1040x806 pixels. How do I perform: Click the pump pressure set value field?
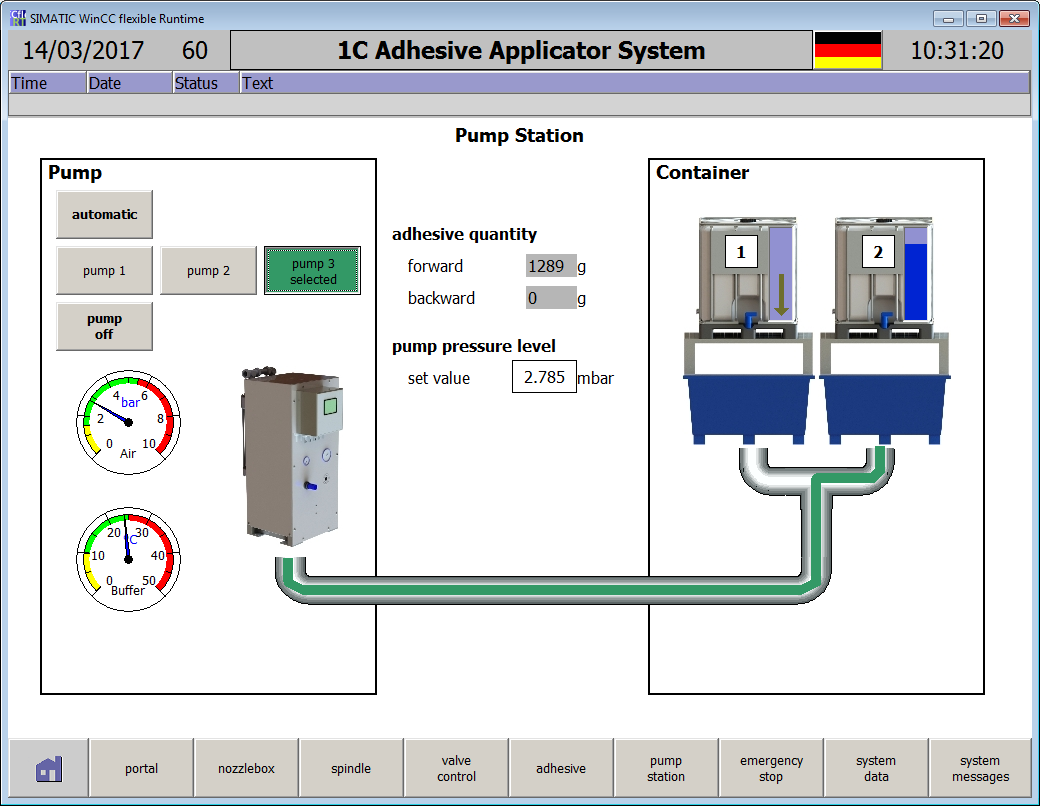pos(544,377)
